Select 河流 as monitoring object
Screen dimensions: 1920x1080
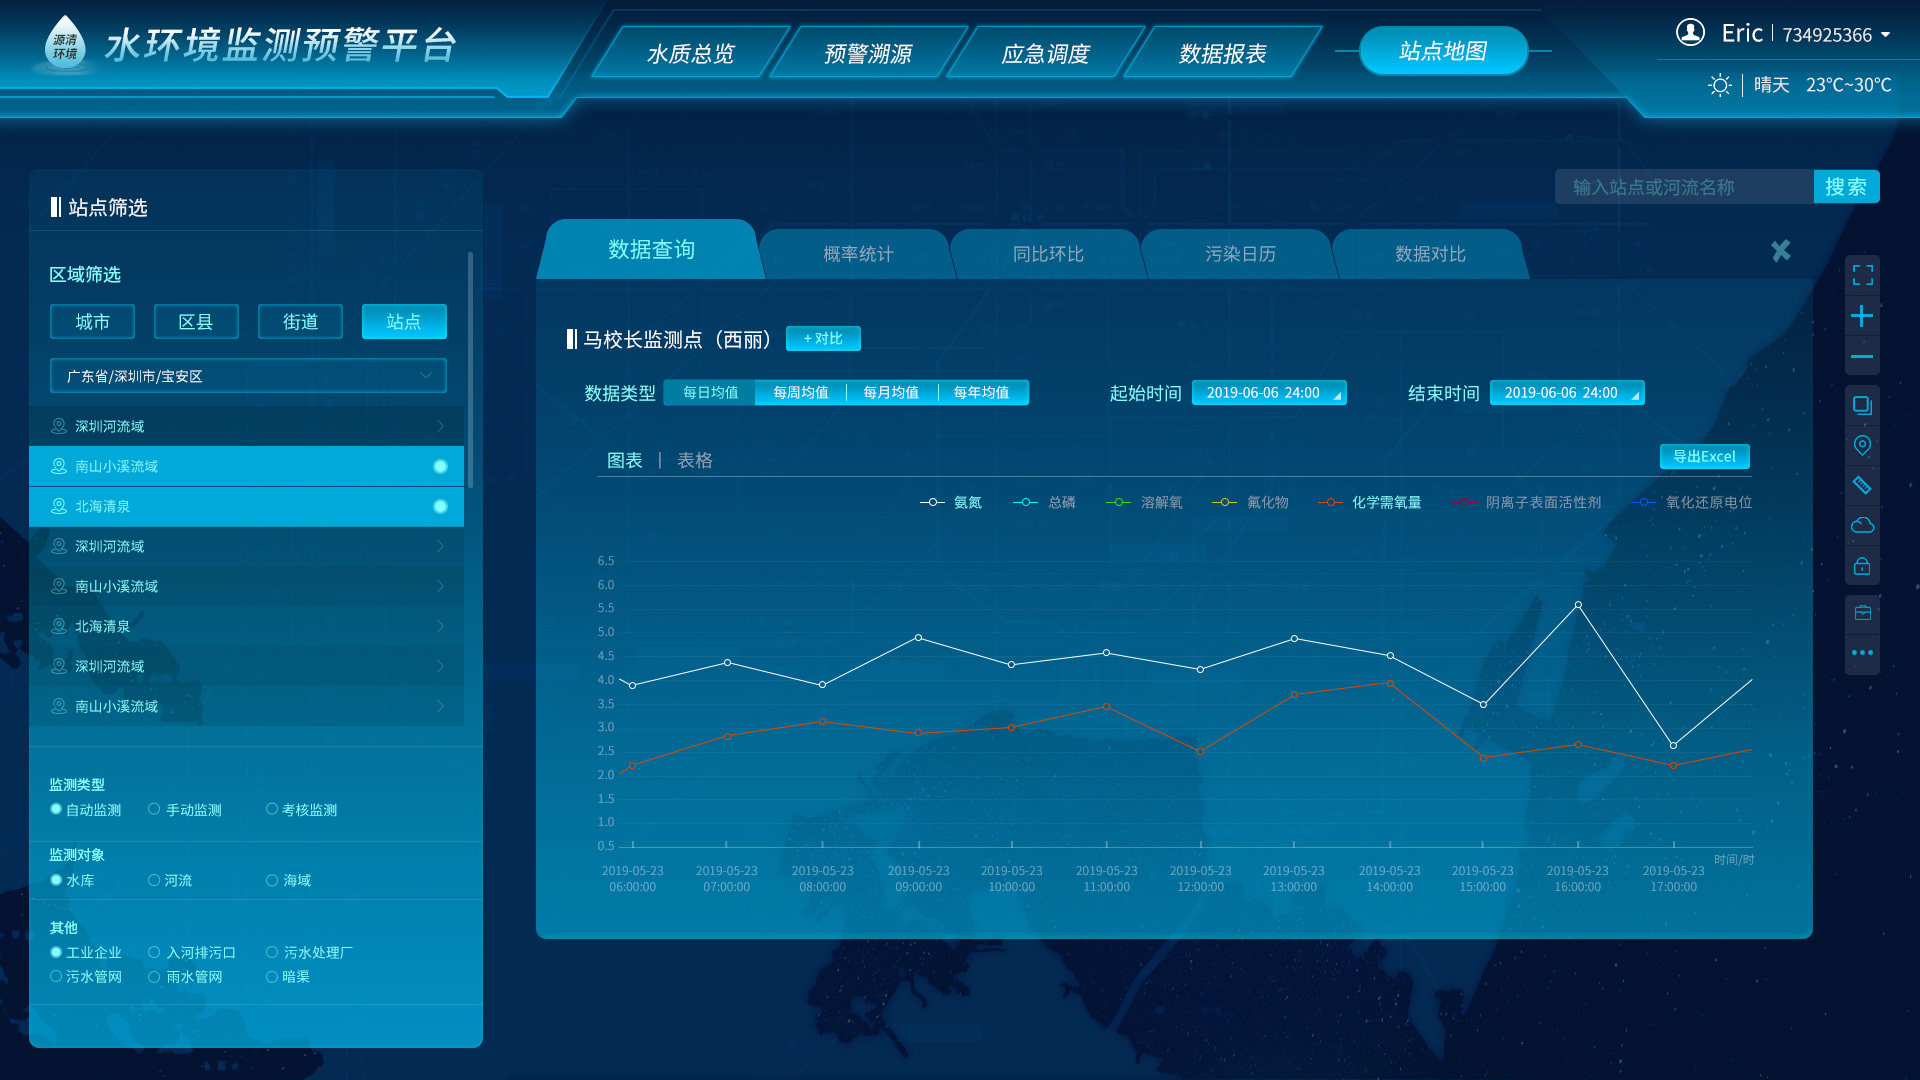[x=154, y=880]
